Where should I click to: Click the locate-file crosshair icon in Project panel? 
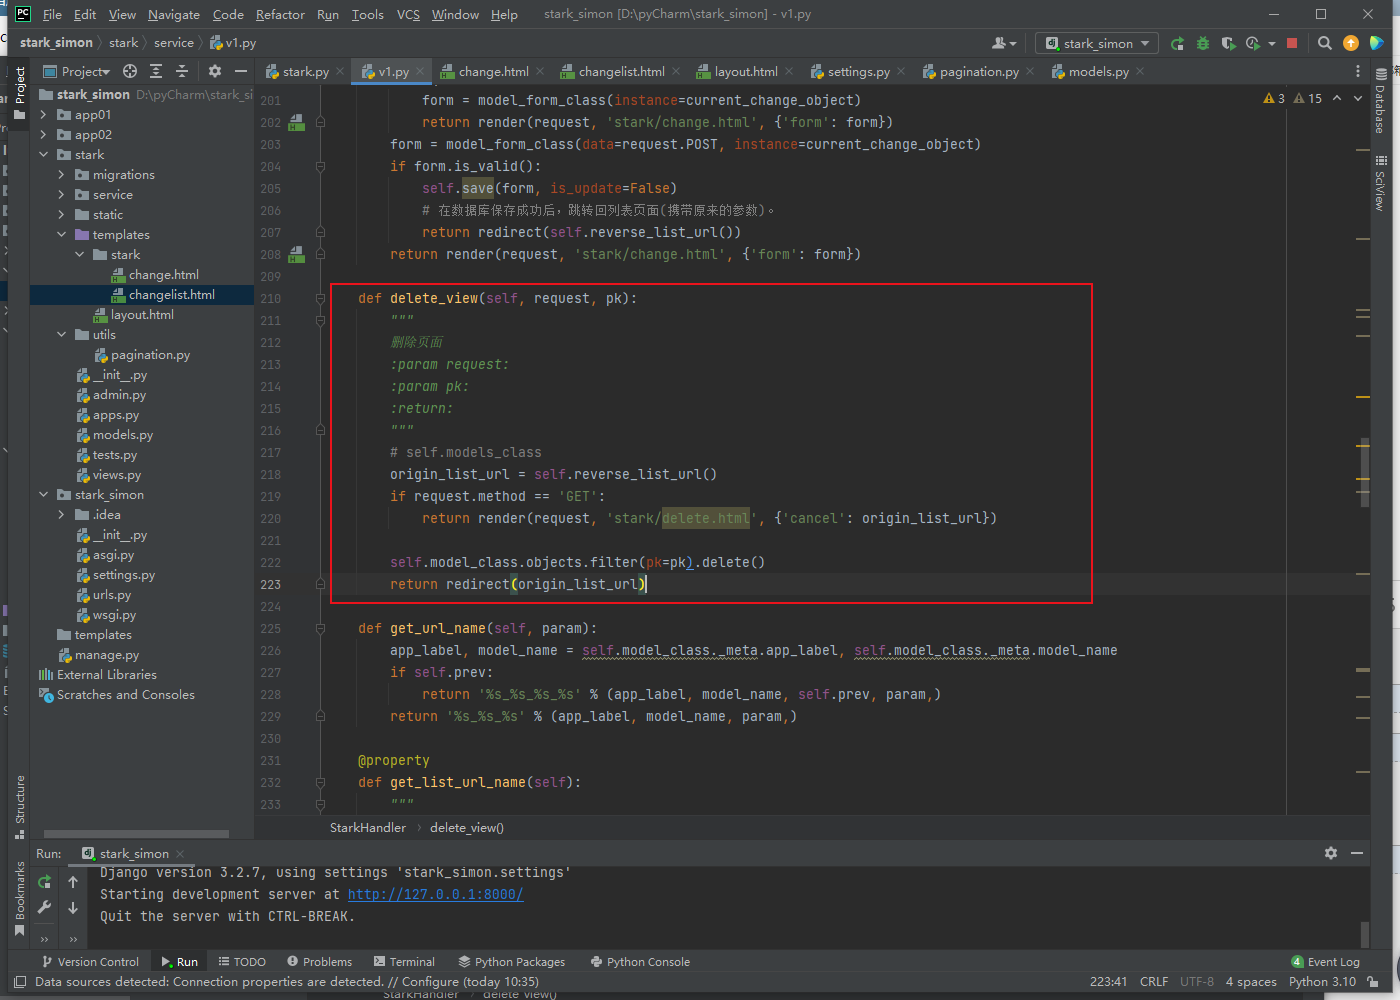tap(130, 71)
